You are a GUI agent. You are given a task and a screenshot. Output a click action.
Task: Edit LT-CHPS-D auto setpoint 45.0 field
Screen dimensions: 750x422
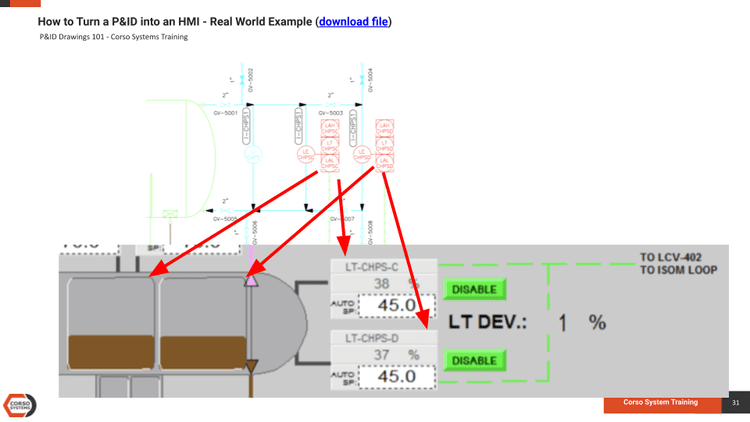tap(397, 377)
